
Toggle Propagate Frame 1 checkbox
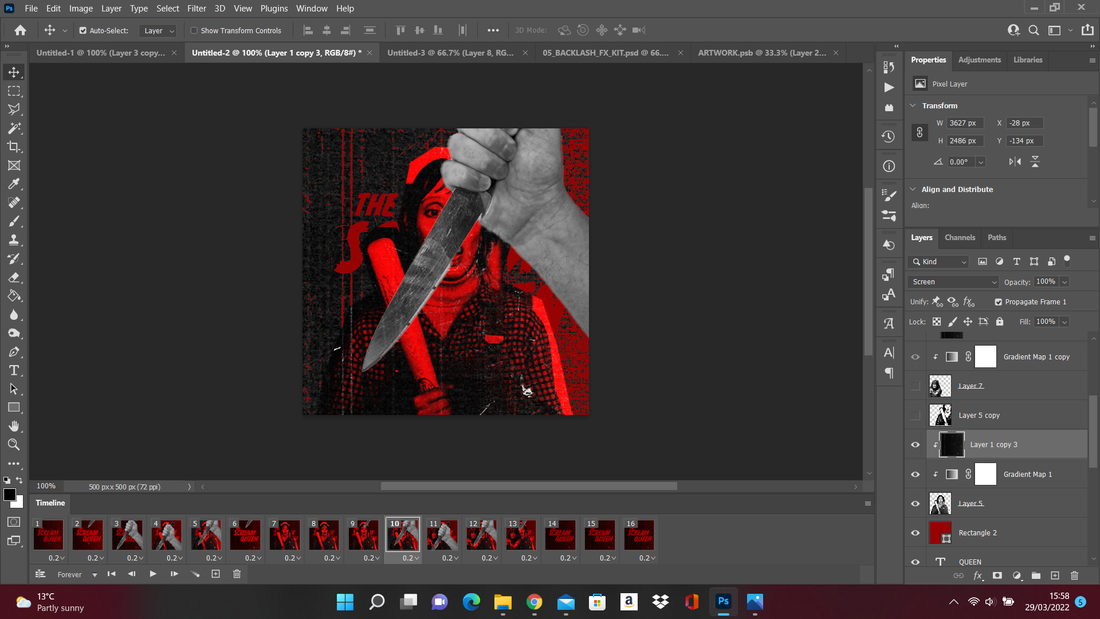[998, 302]
